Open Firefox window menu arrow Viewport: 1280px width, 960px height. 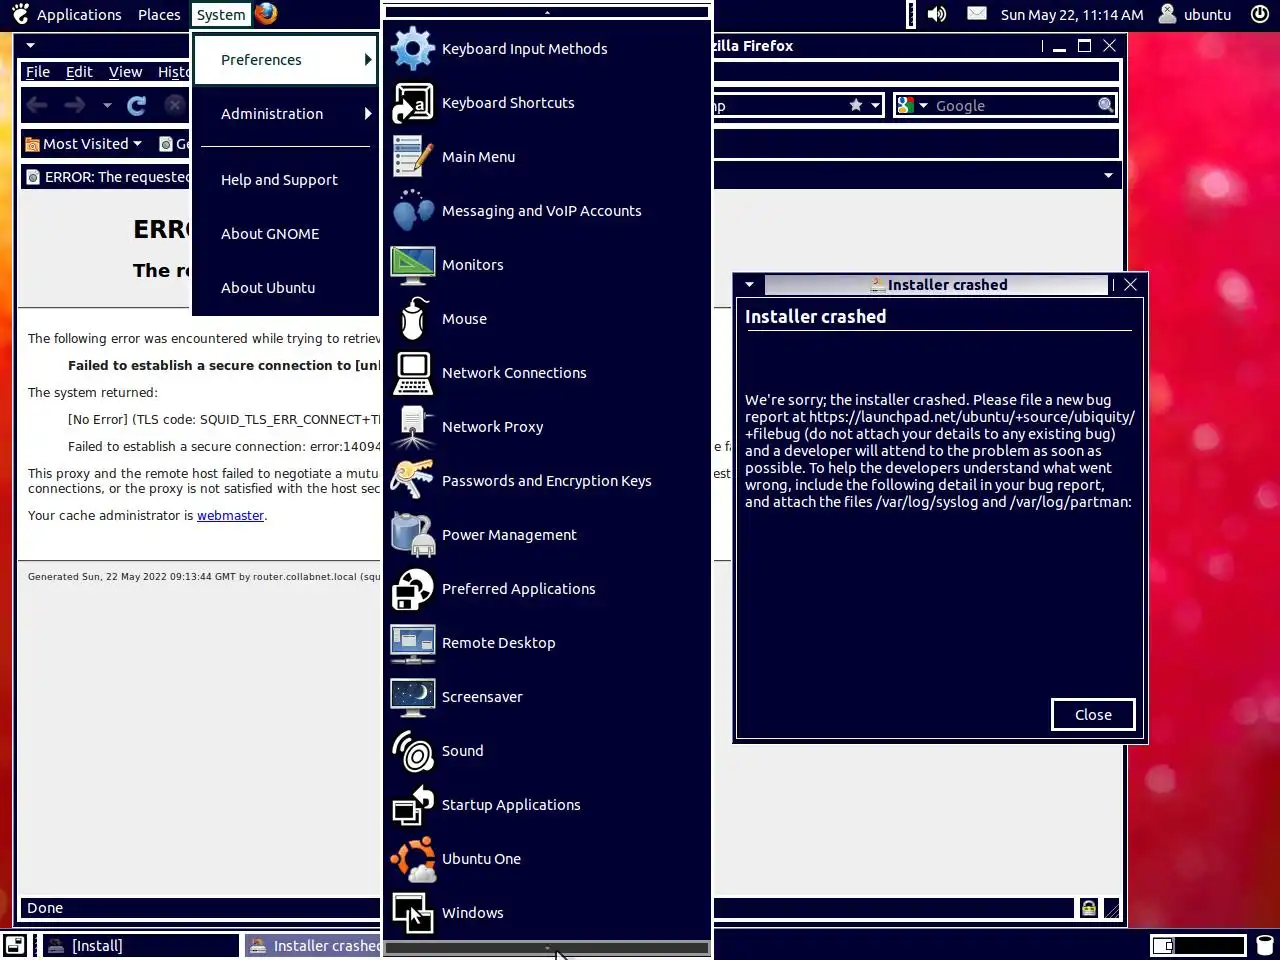(x=30, y=46)
